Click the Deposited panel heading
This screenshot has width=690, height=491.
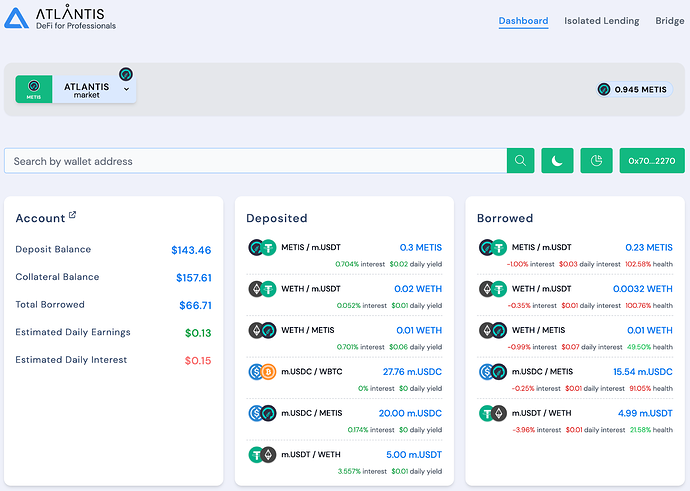pos(277,218)
